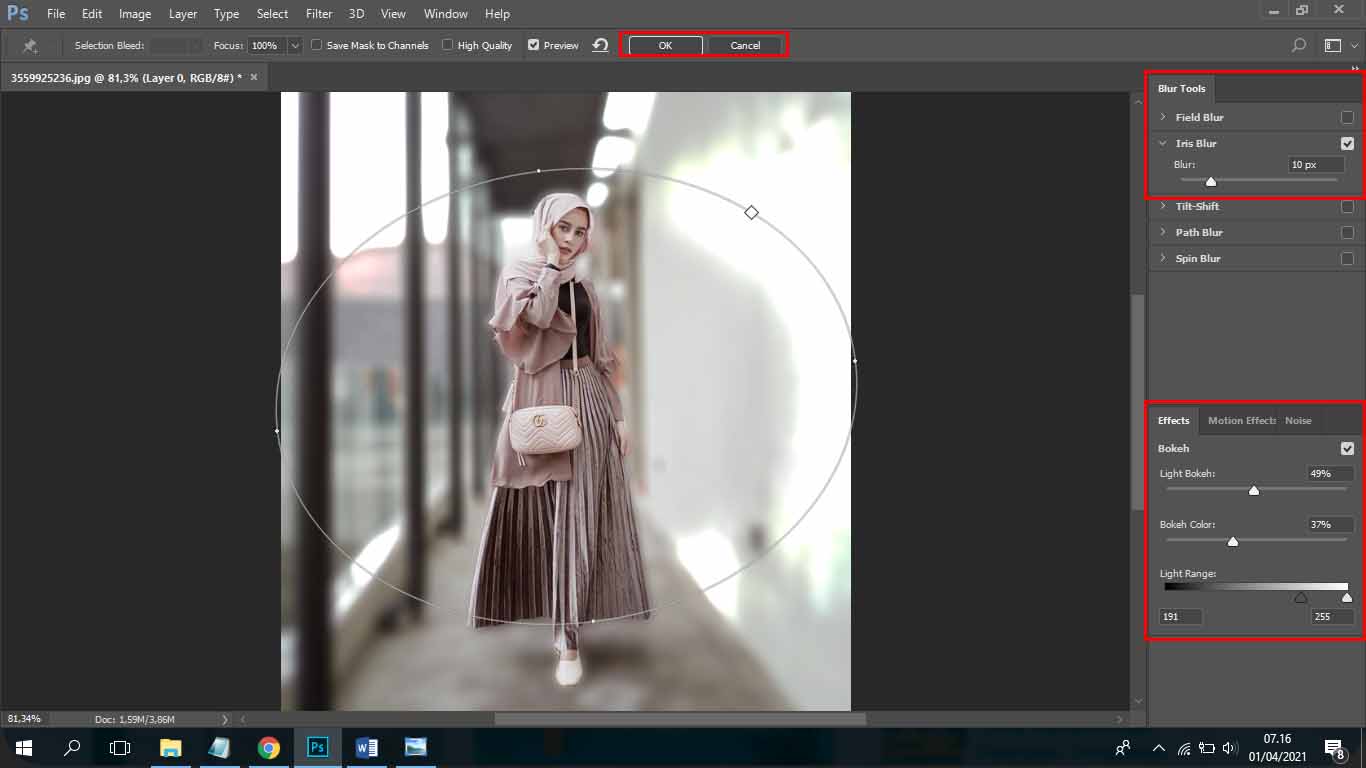
Task: Click the Photoshop Ps logo in the menu bar
Action: point(18,13)
